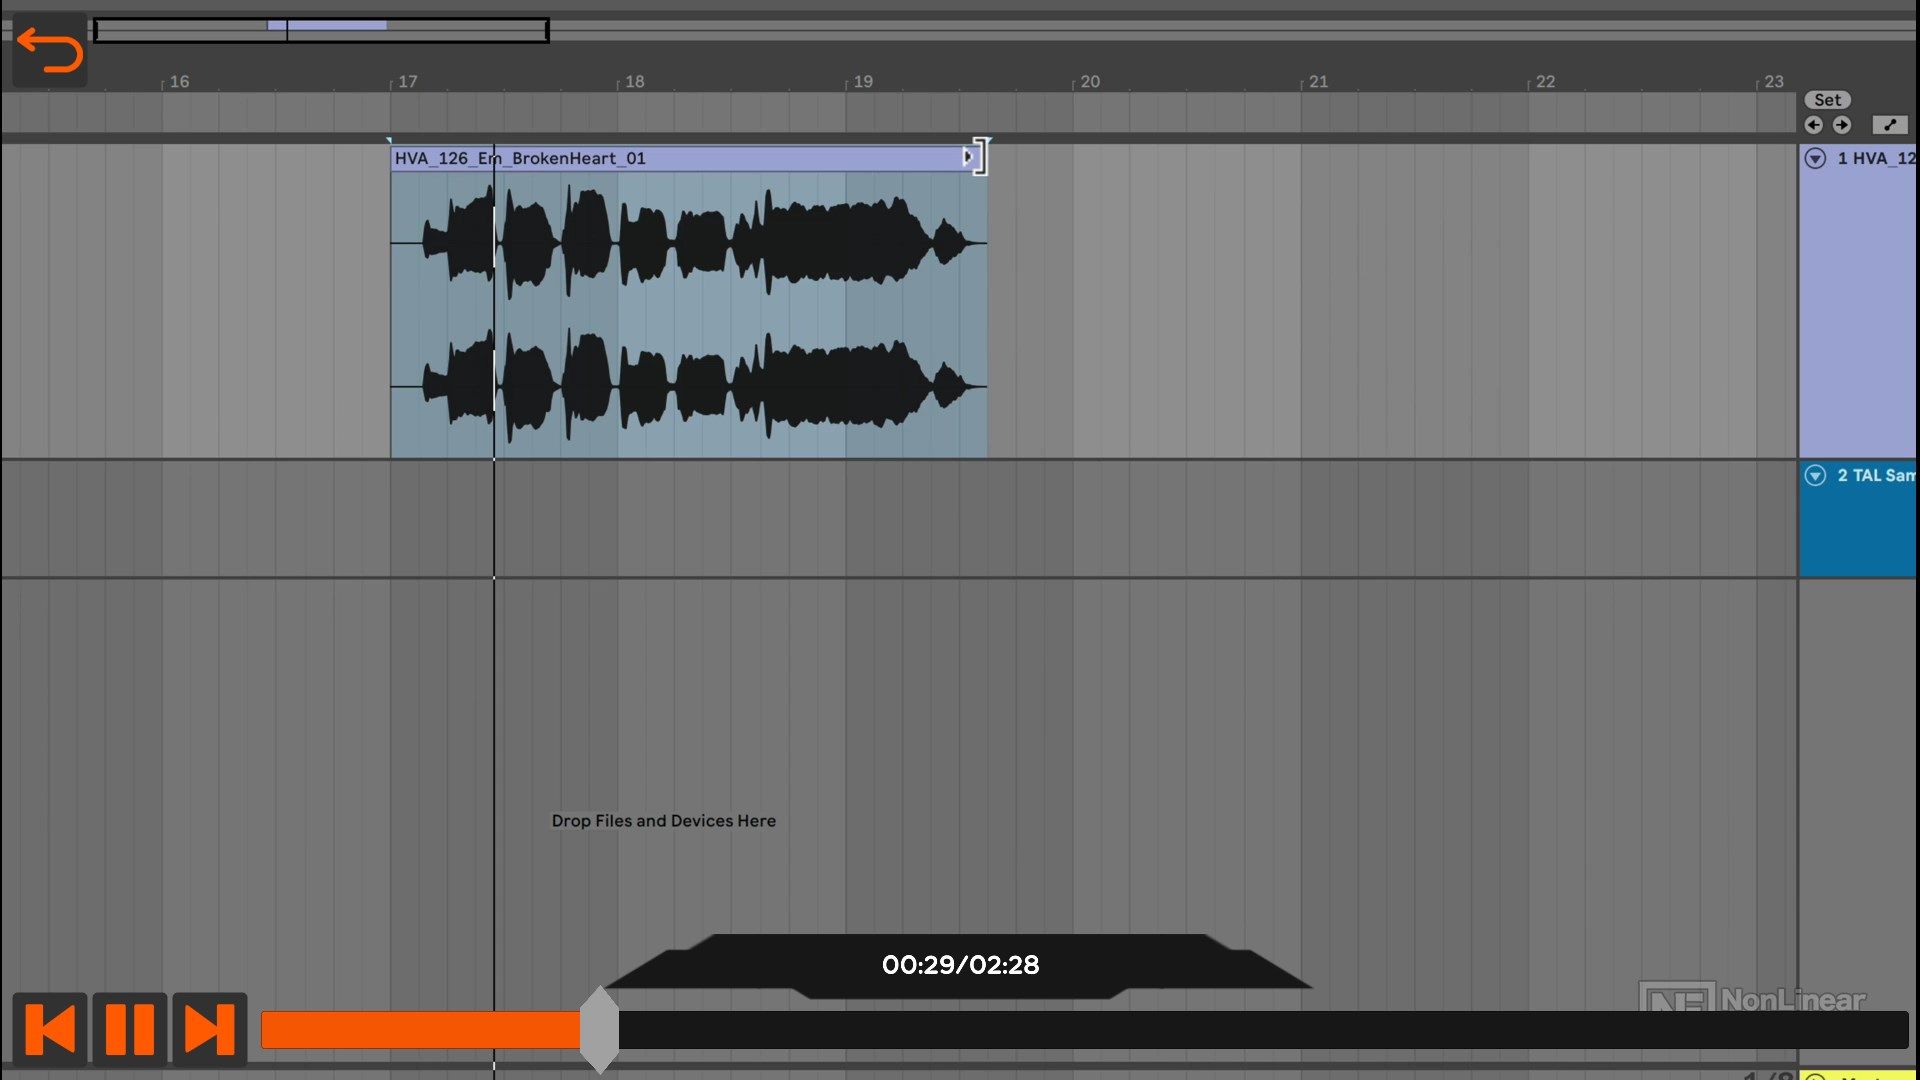
Task: Click bar 21 in the ruler
Action: (1318, 82)
